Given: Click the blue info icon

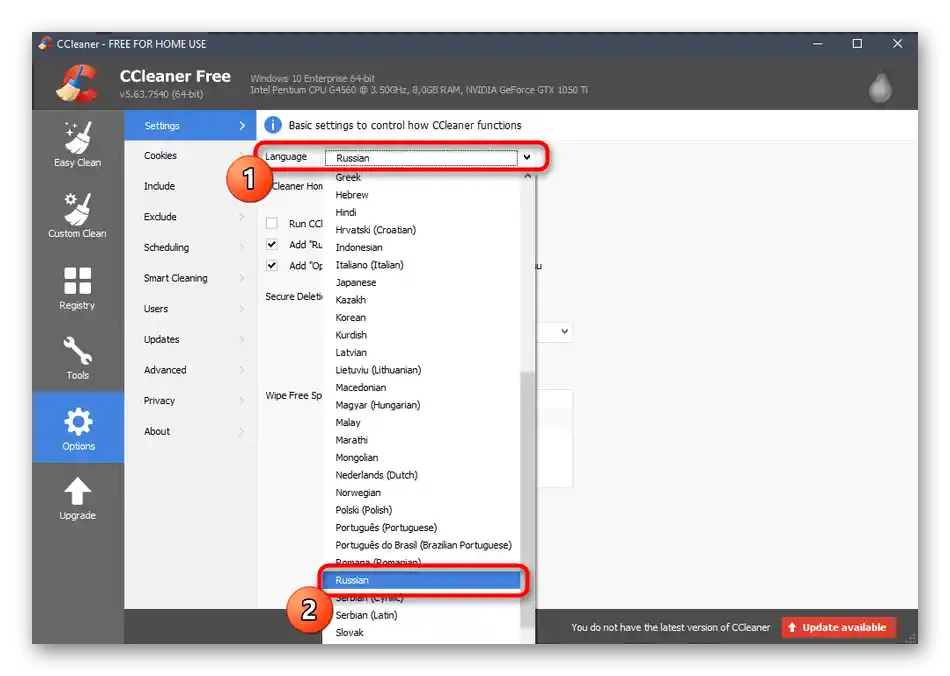Looking at the screenshot, I should pos(273,125).
